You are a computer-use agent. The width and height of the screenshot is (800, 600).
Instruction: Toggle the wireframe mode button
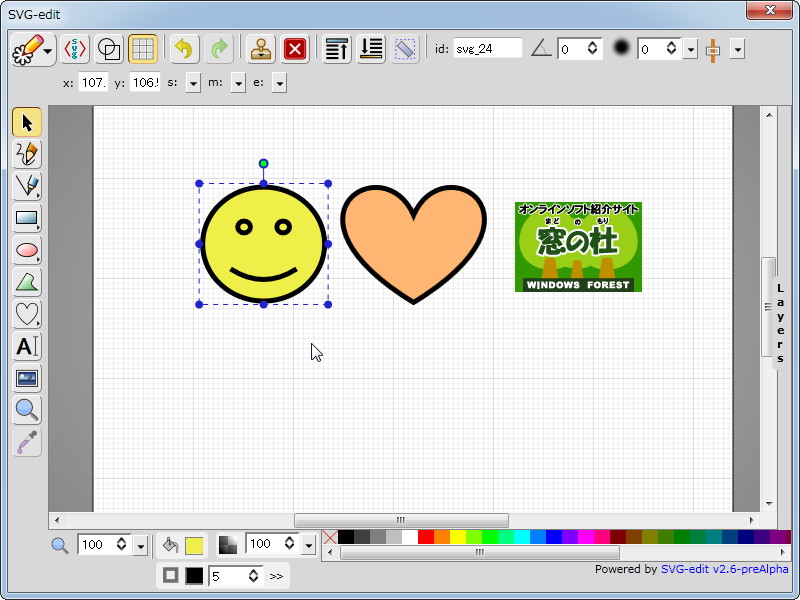pyautogui.click(x=109, y=48)
